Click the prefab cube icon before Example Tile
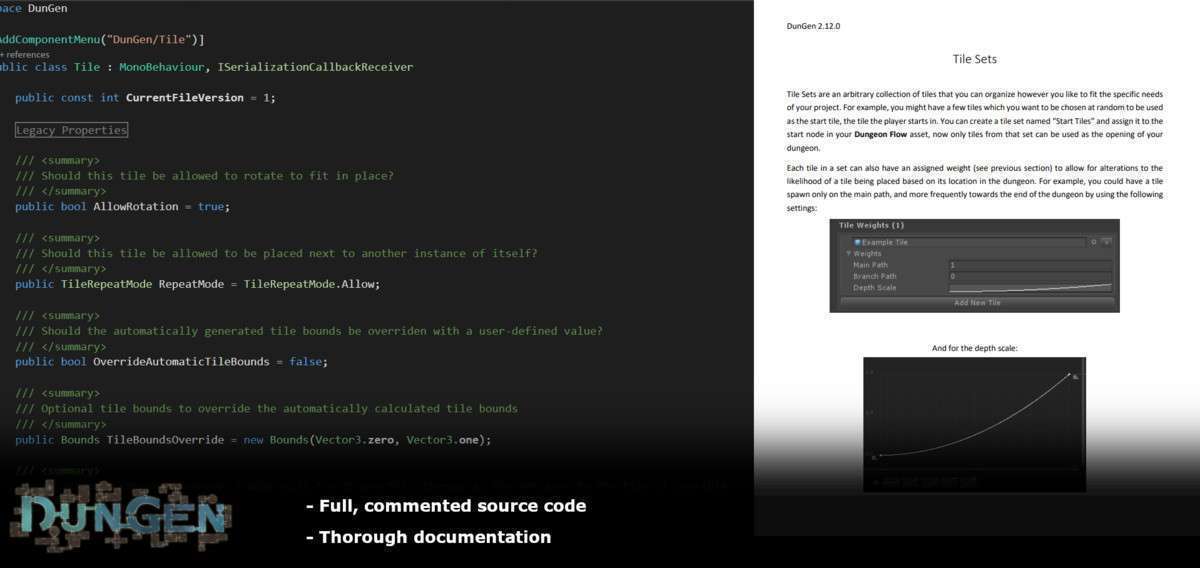 [x=858, y=242]
